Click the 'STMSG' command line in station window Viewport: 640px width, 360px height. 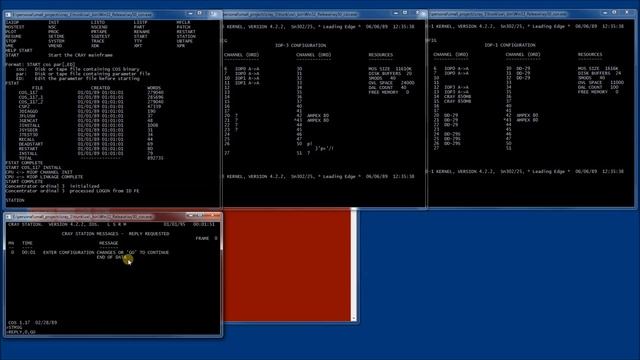(x=15, y=327)
